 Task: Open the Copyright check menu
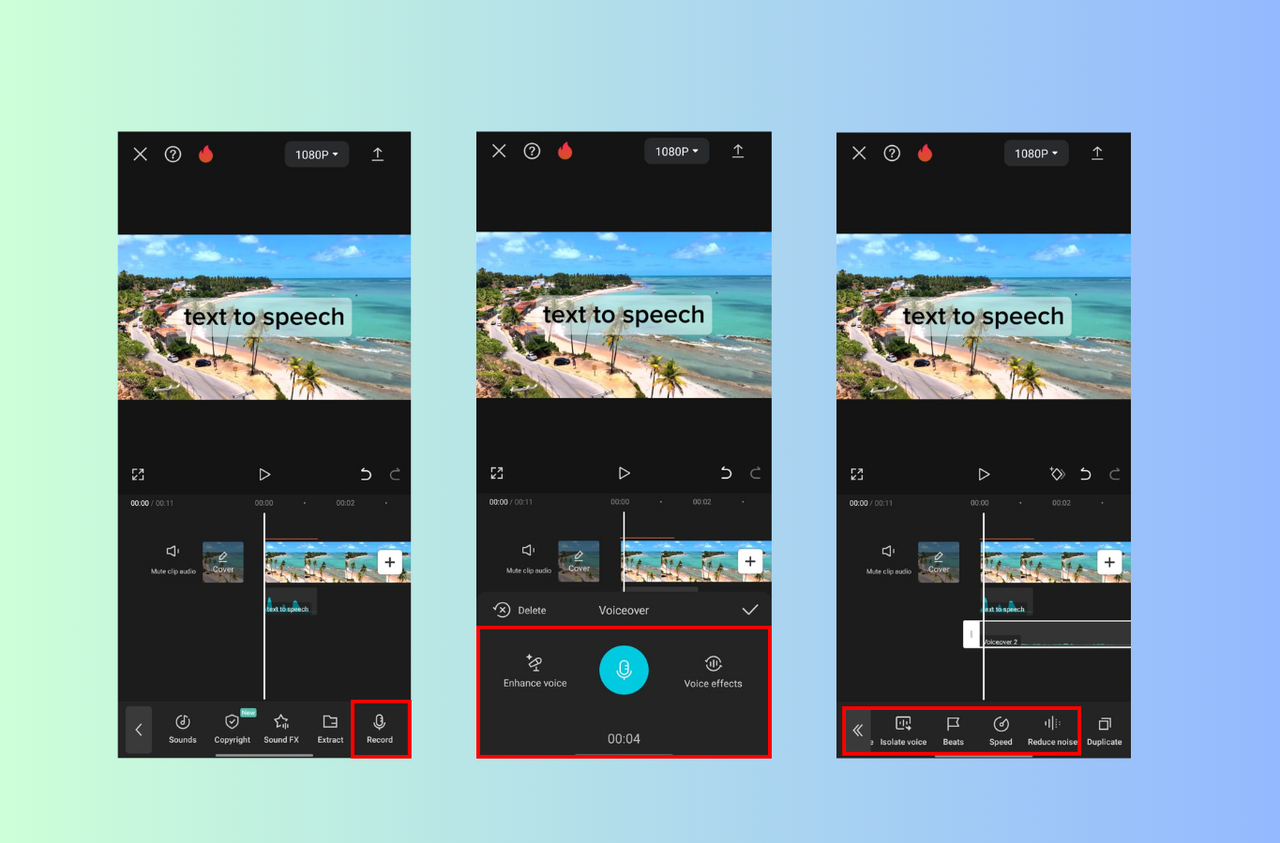(232, 729)
